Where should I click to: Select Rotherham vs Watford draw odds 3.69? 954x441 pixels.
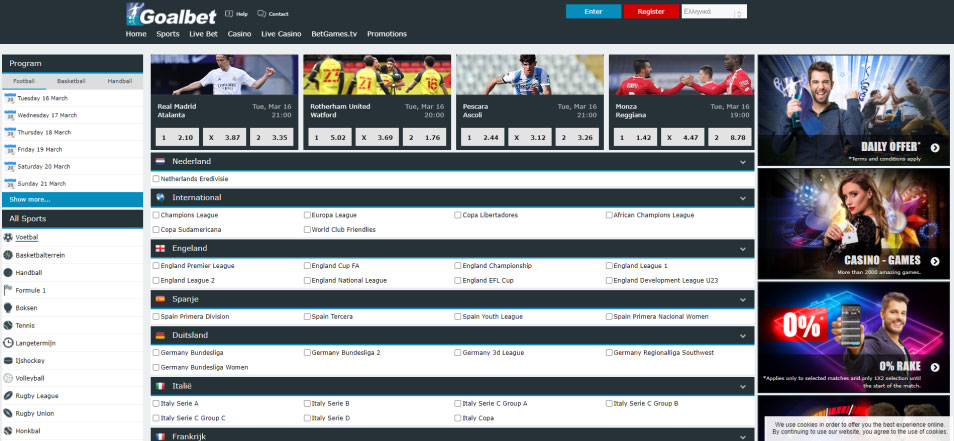coord(377,137)
